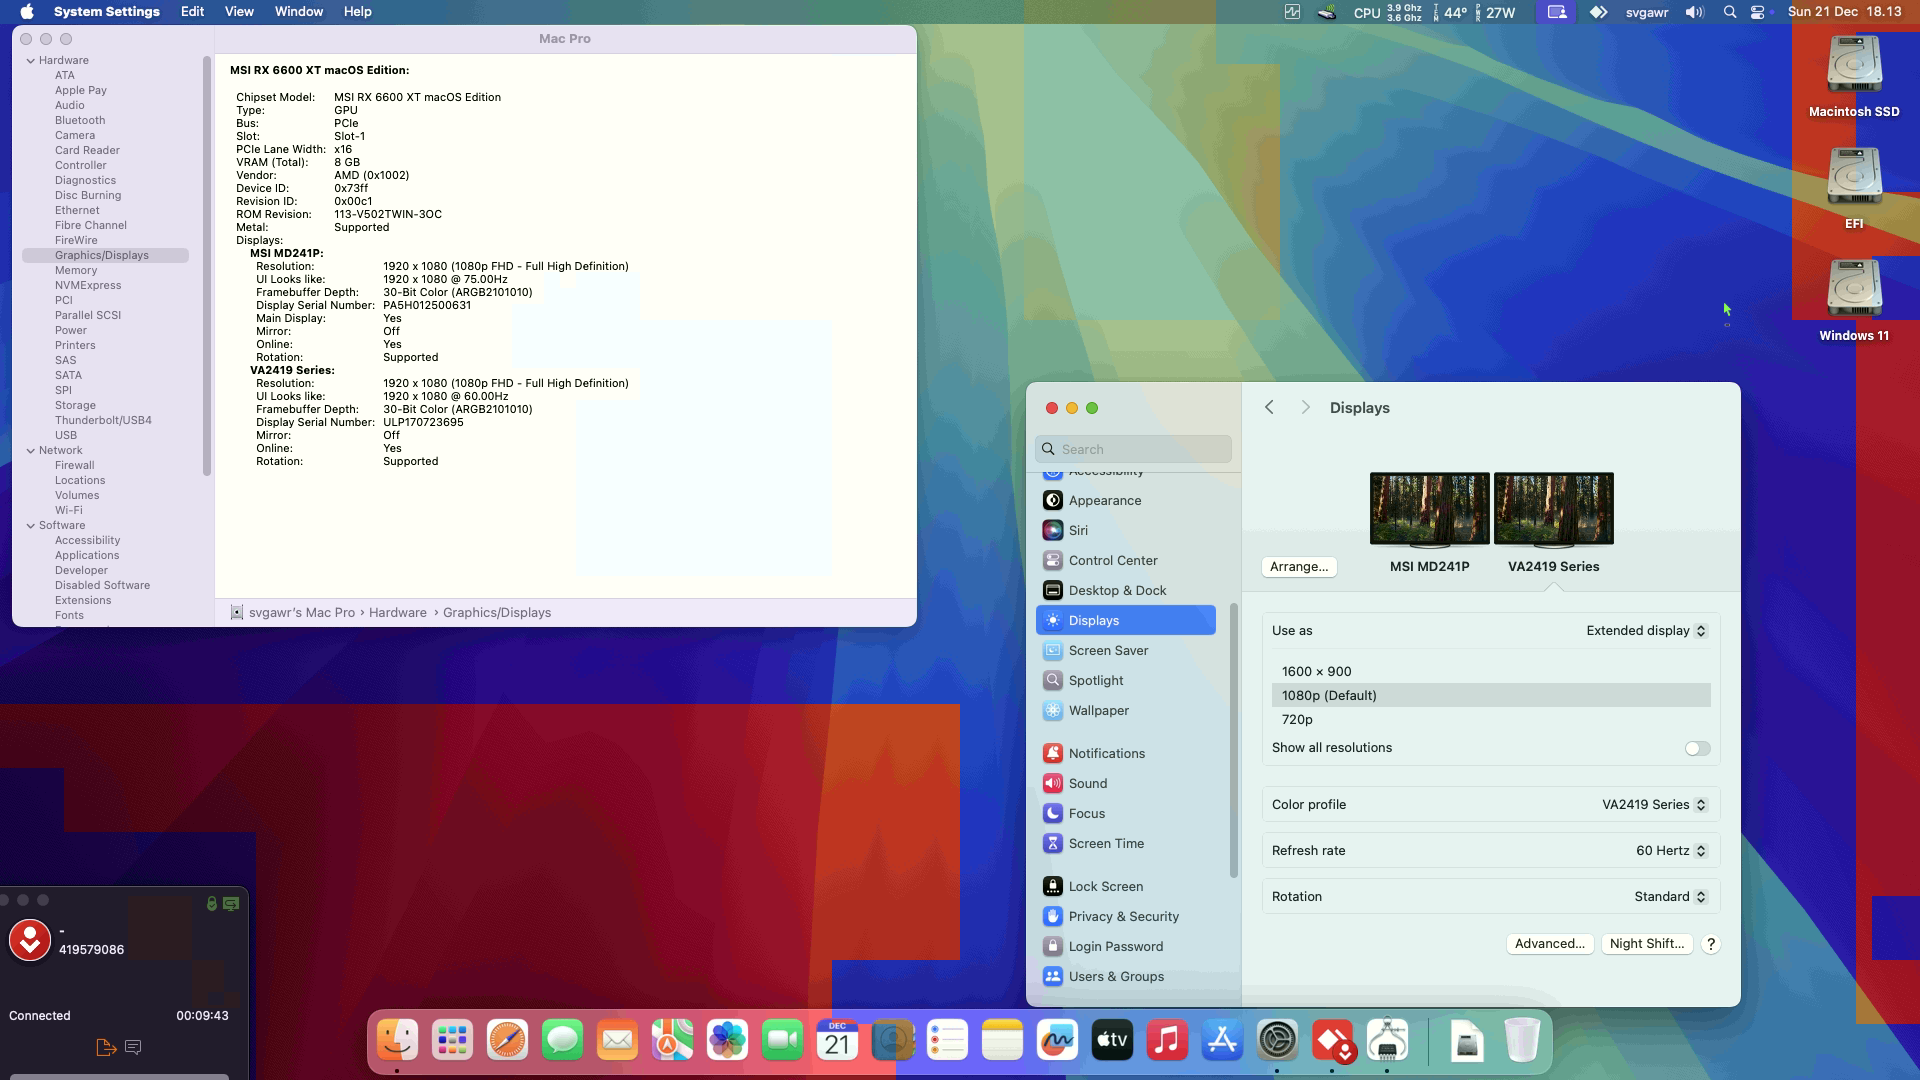Open Maps app in the Dock
The image size is (1920, 1080).
(672, 1041)
